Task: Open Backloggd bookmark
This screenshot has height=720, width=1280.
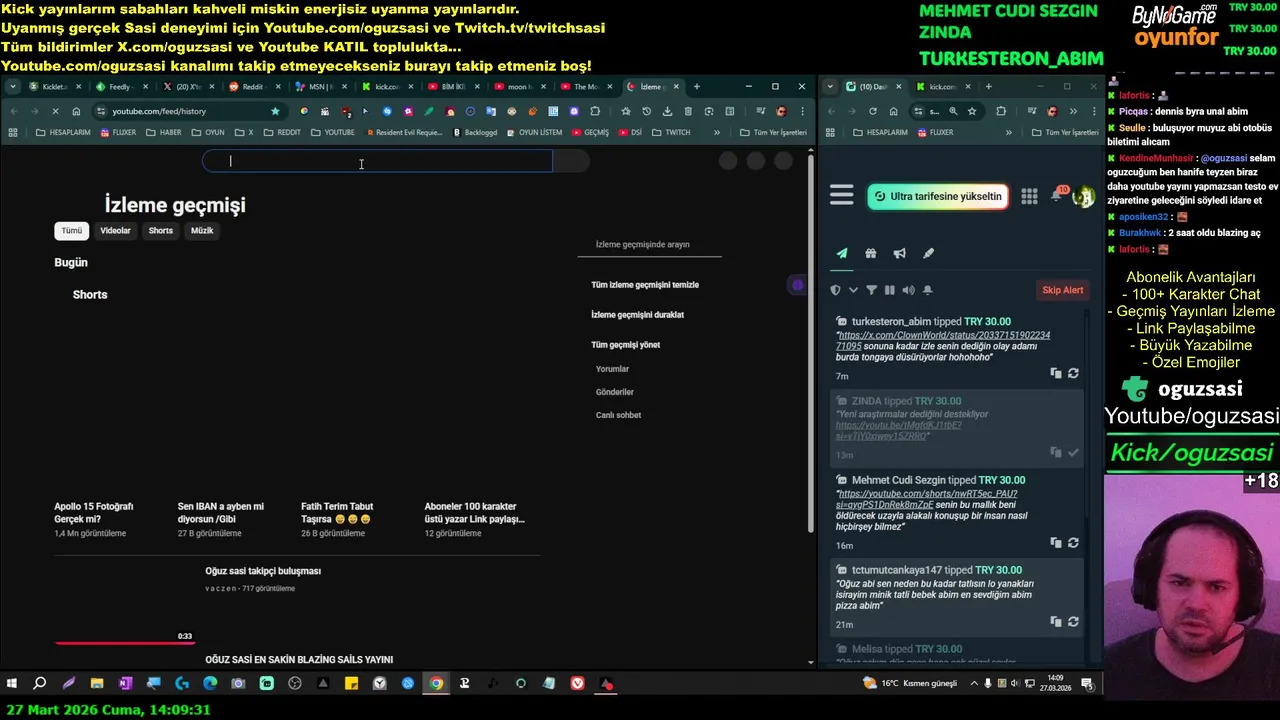Action: click(x=475, y=132)
